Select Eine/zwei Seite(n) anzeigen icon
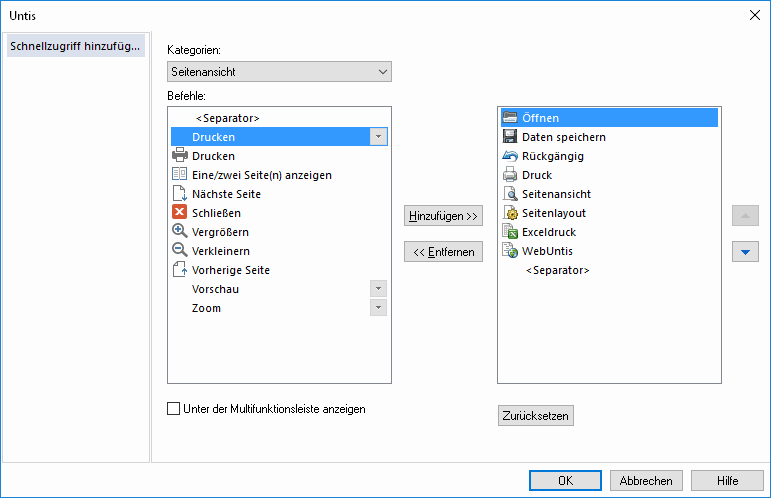This screenshot has width=771, height=498. [179, 174]
